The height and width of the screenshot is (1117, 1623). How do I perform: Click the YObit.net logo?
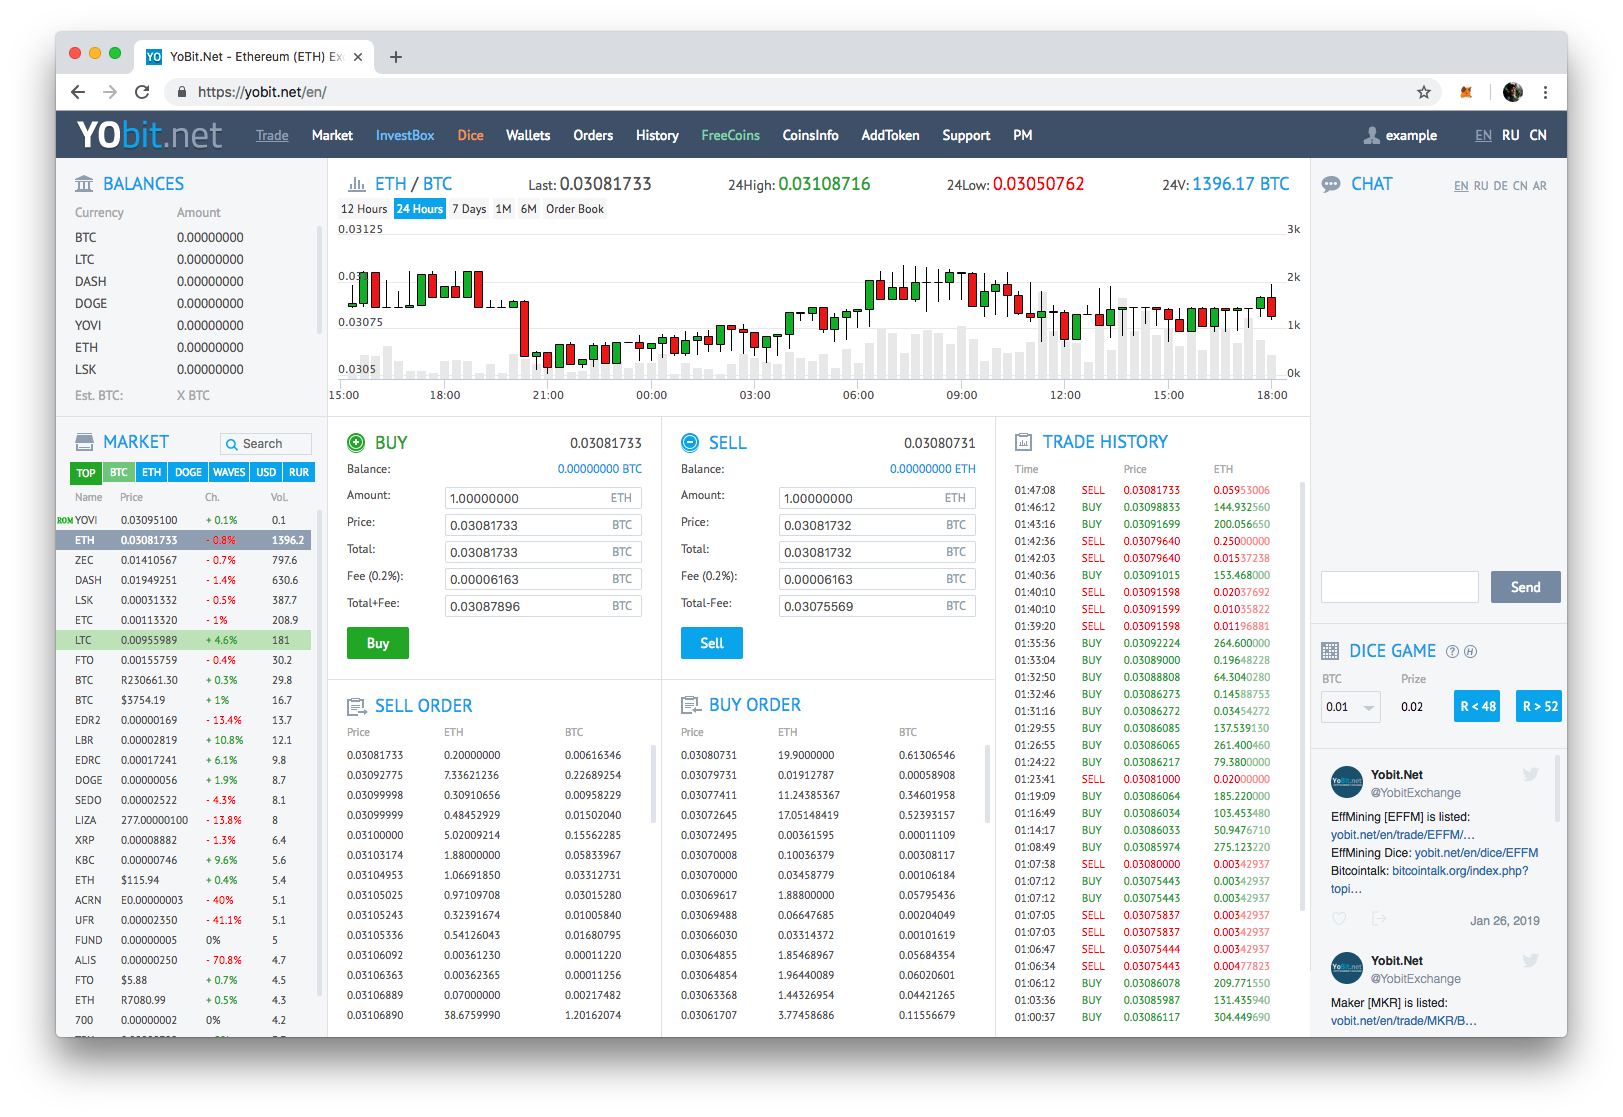149,135
